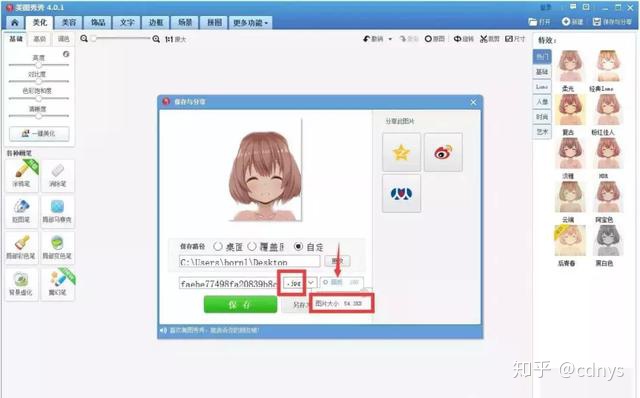Open the undo history dropdown arrow
This screenshot has height=398, width=640.
(x=390, y=39)
